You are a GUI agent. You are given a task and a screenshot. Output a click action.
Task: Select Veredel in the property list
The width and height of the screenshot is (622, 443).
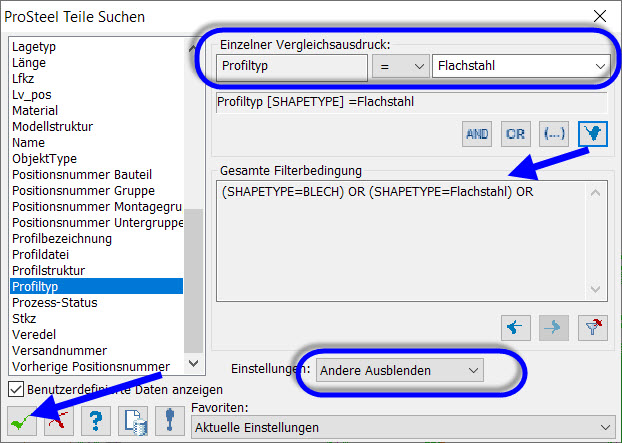coord(96,334)
